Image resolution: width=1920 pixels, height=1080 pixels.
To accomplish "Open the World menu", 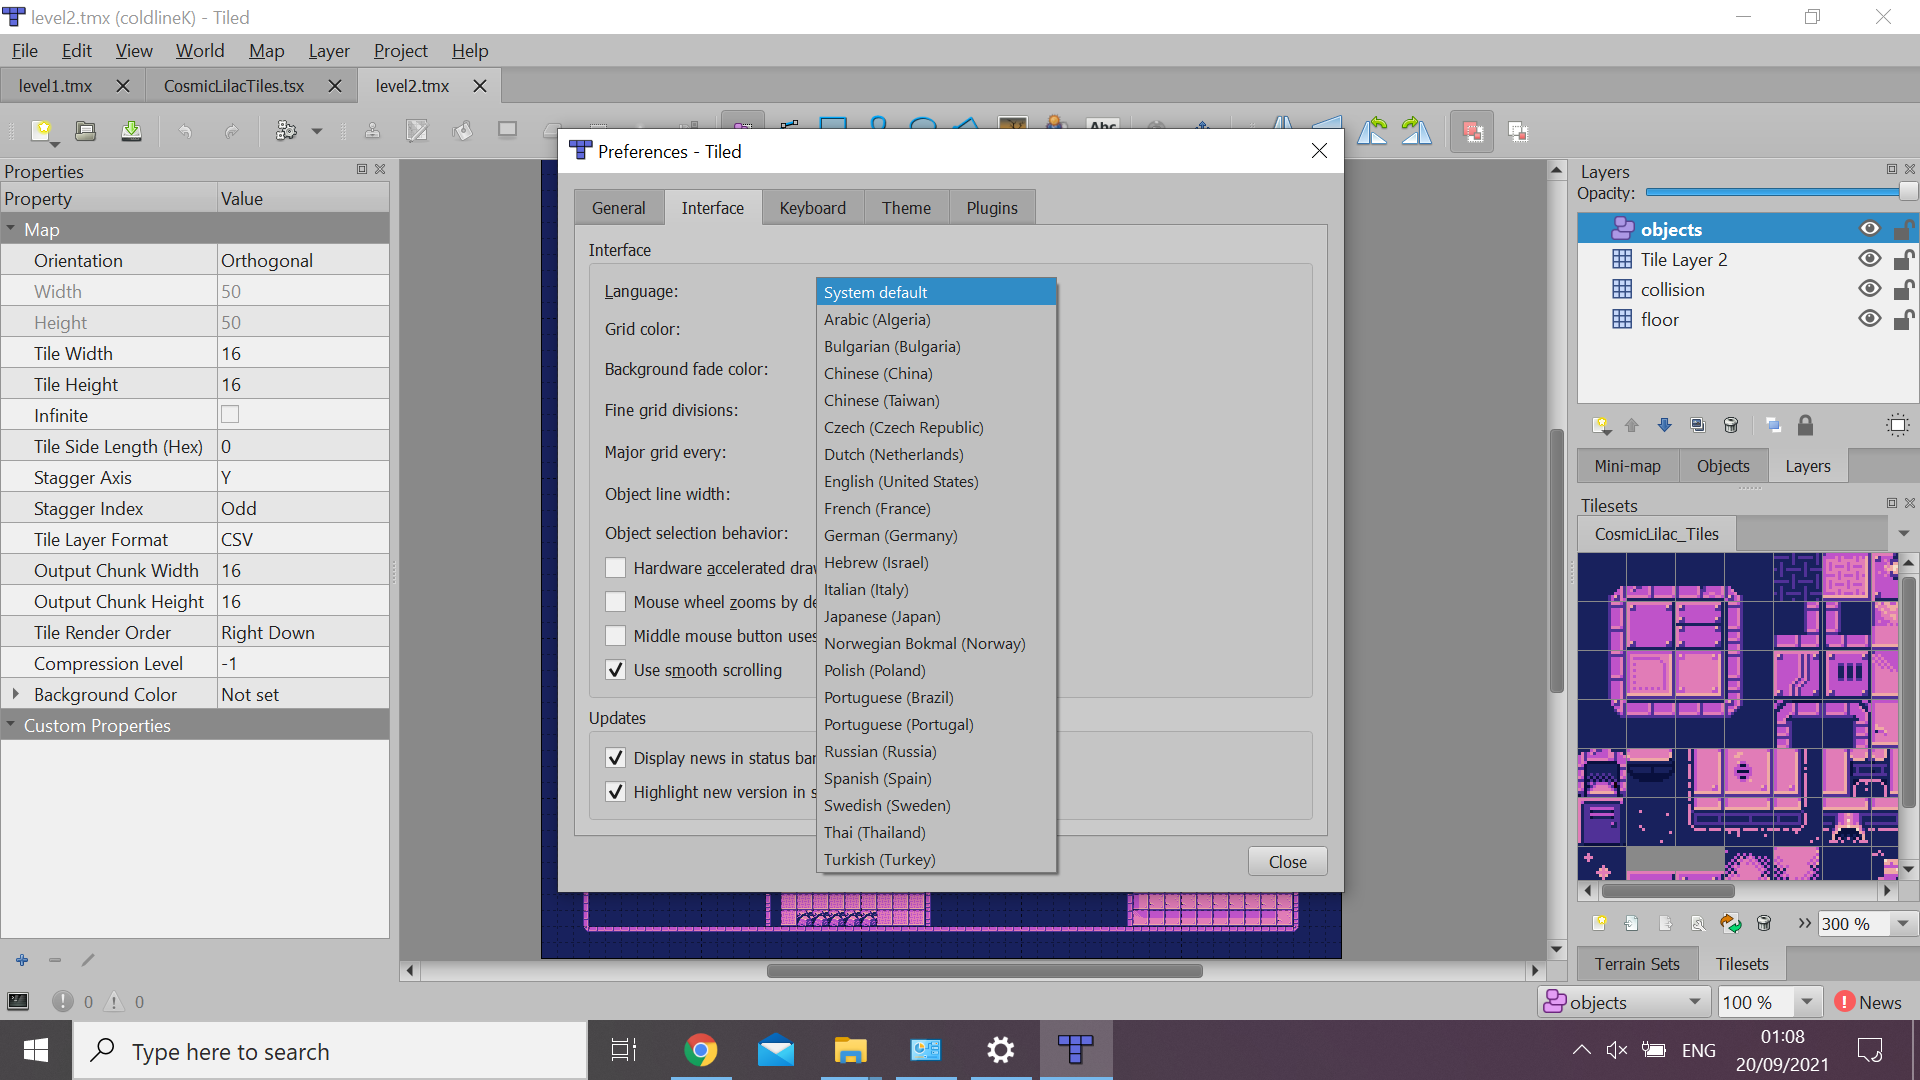I will pos(199,50).
